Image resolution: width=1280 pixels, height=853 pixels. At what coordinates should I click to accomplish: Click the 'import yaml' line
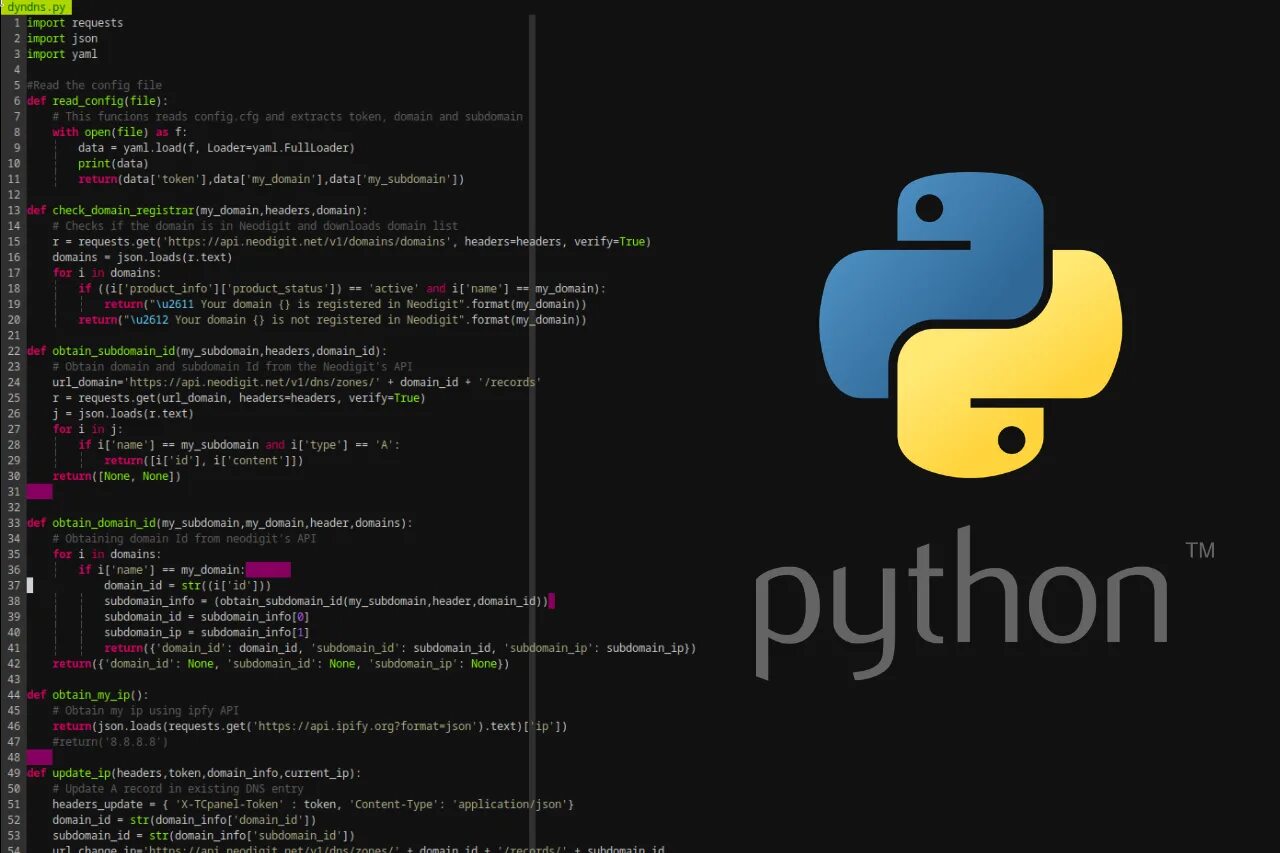62,54
